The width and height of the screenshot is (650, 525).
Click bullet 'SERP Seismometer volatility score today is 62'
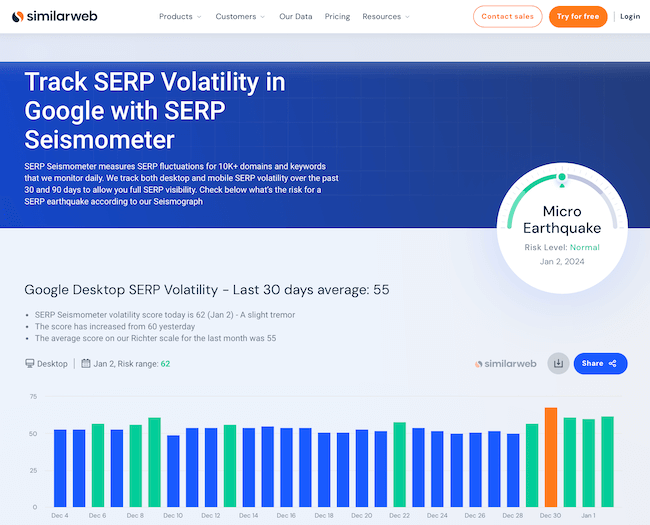point(165,315)
